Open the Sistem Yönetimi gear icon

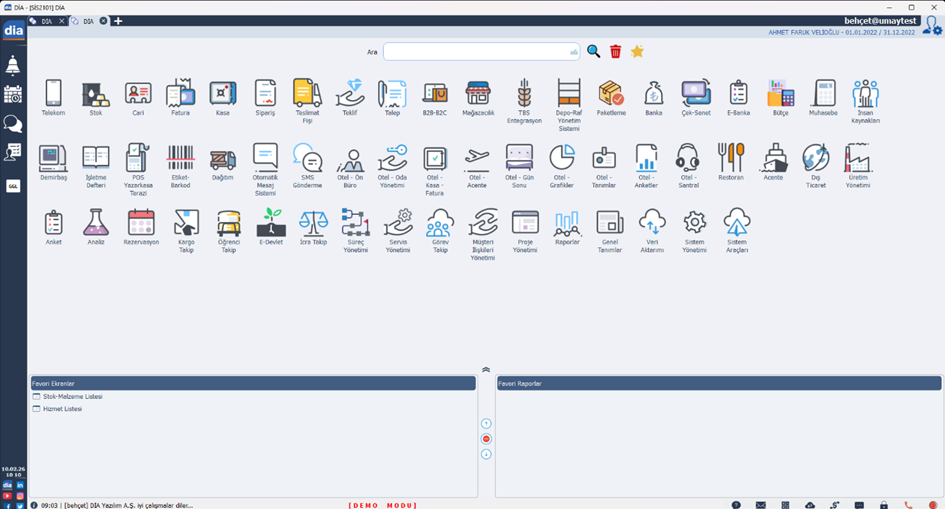[x=694, y=223]
